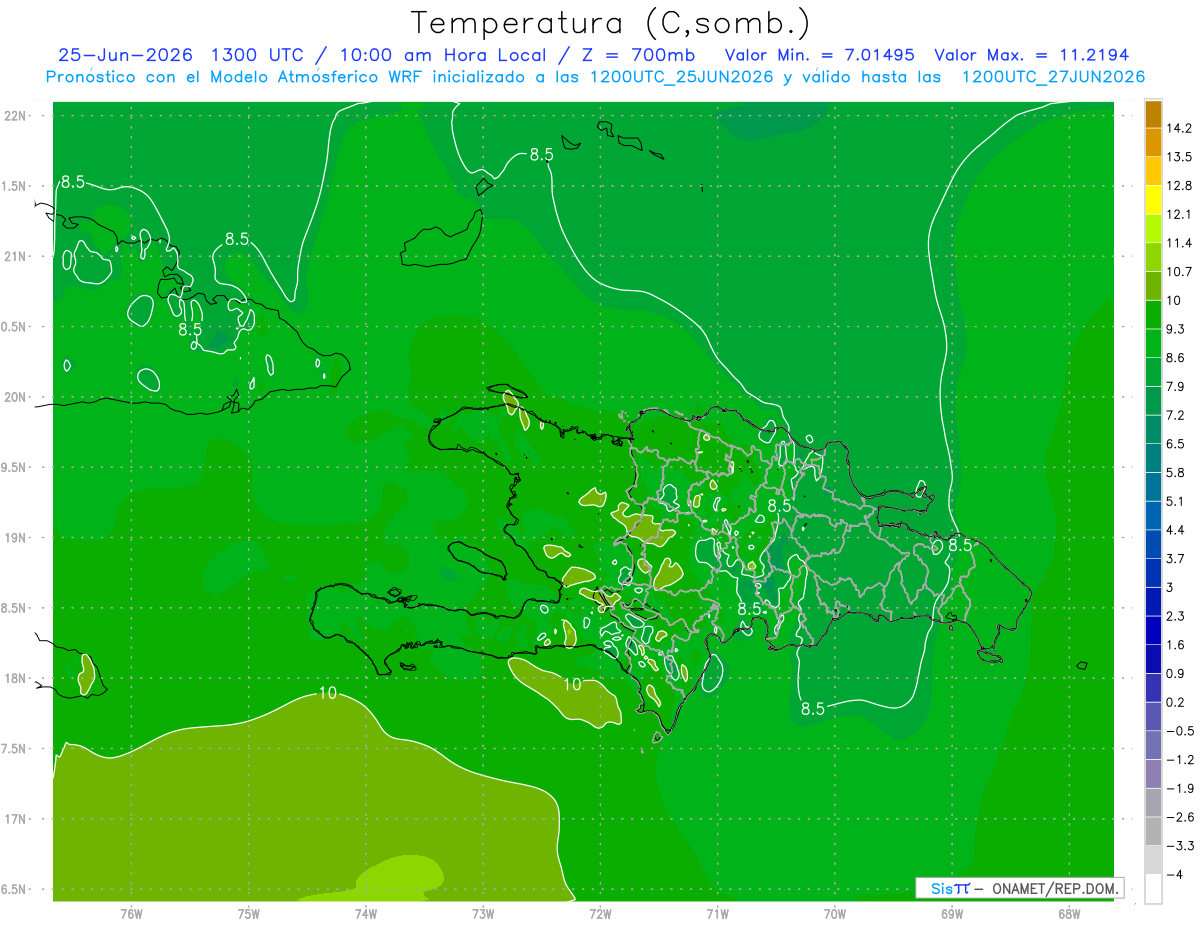Click color bar value '14.2'
1200x927 pixels.
(1179, 128)
